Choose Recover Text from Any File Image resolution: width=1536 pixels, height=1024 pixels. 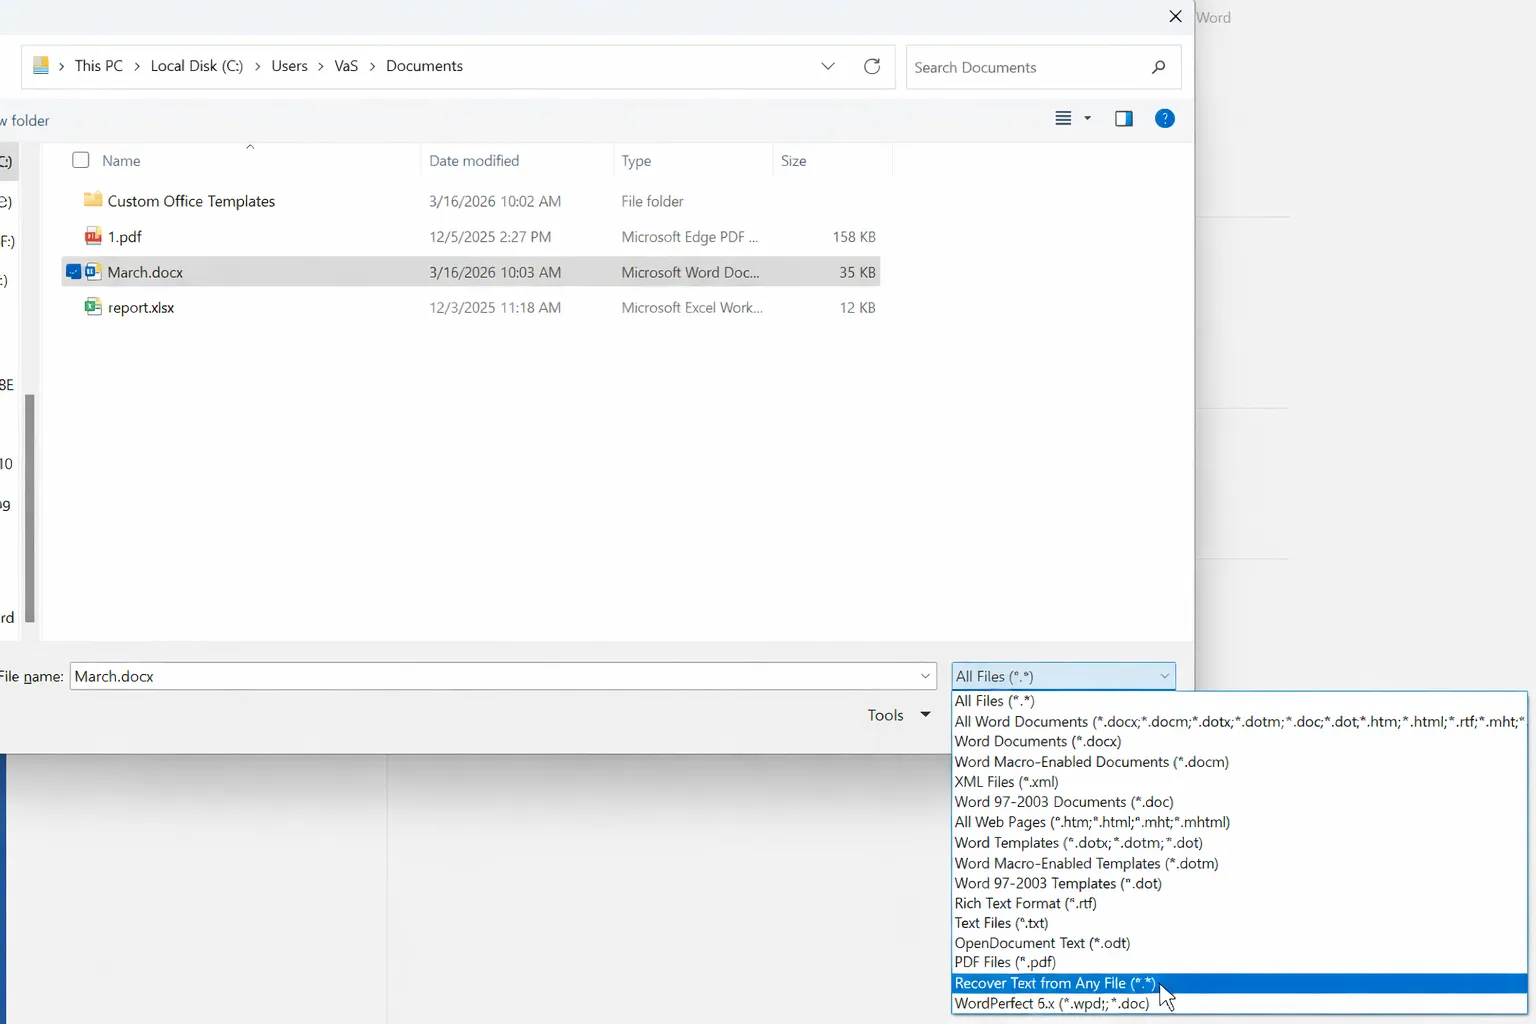pyautogui.click(x=1240, y=983)
